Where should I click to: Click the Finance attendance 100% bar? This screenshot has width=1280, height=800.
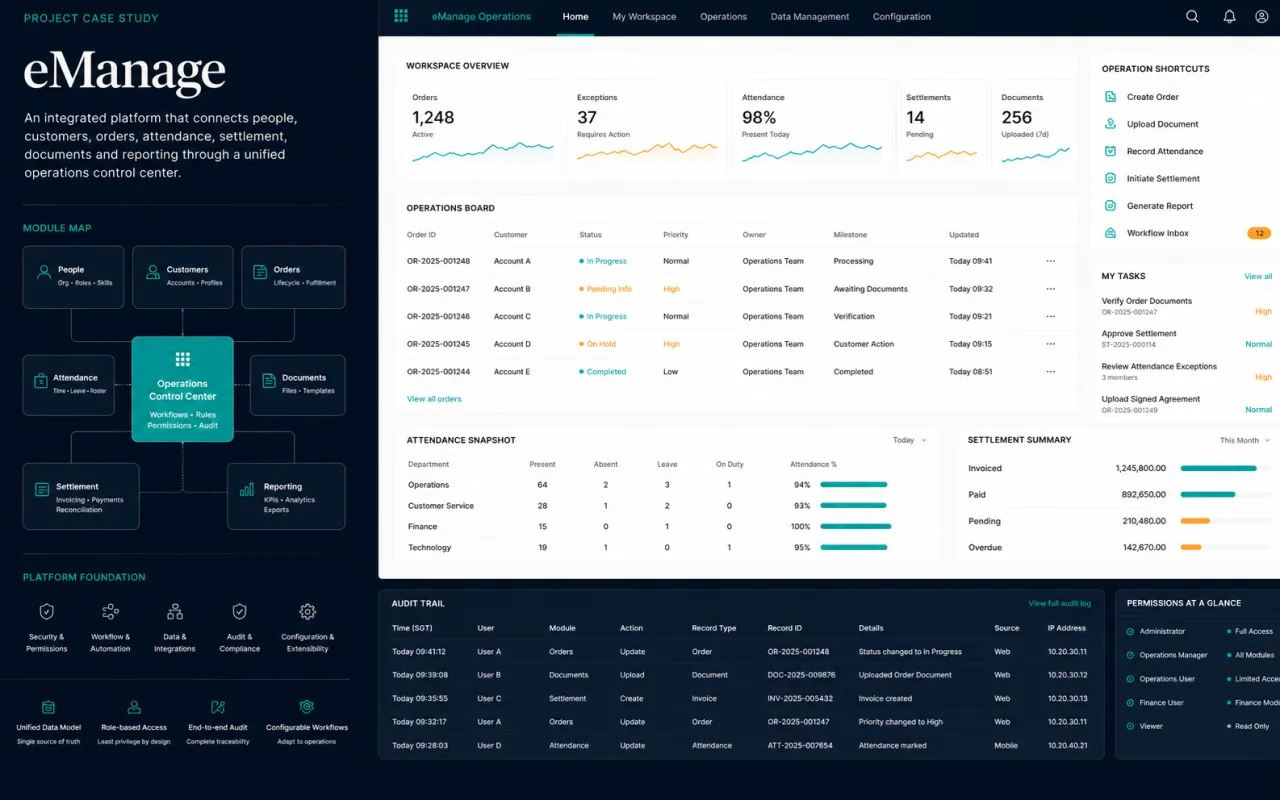(x=855, y=526)
